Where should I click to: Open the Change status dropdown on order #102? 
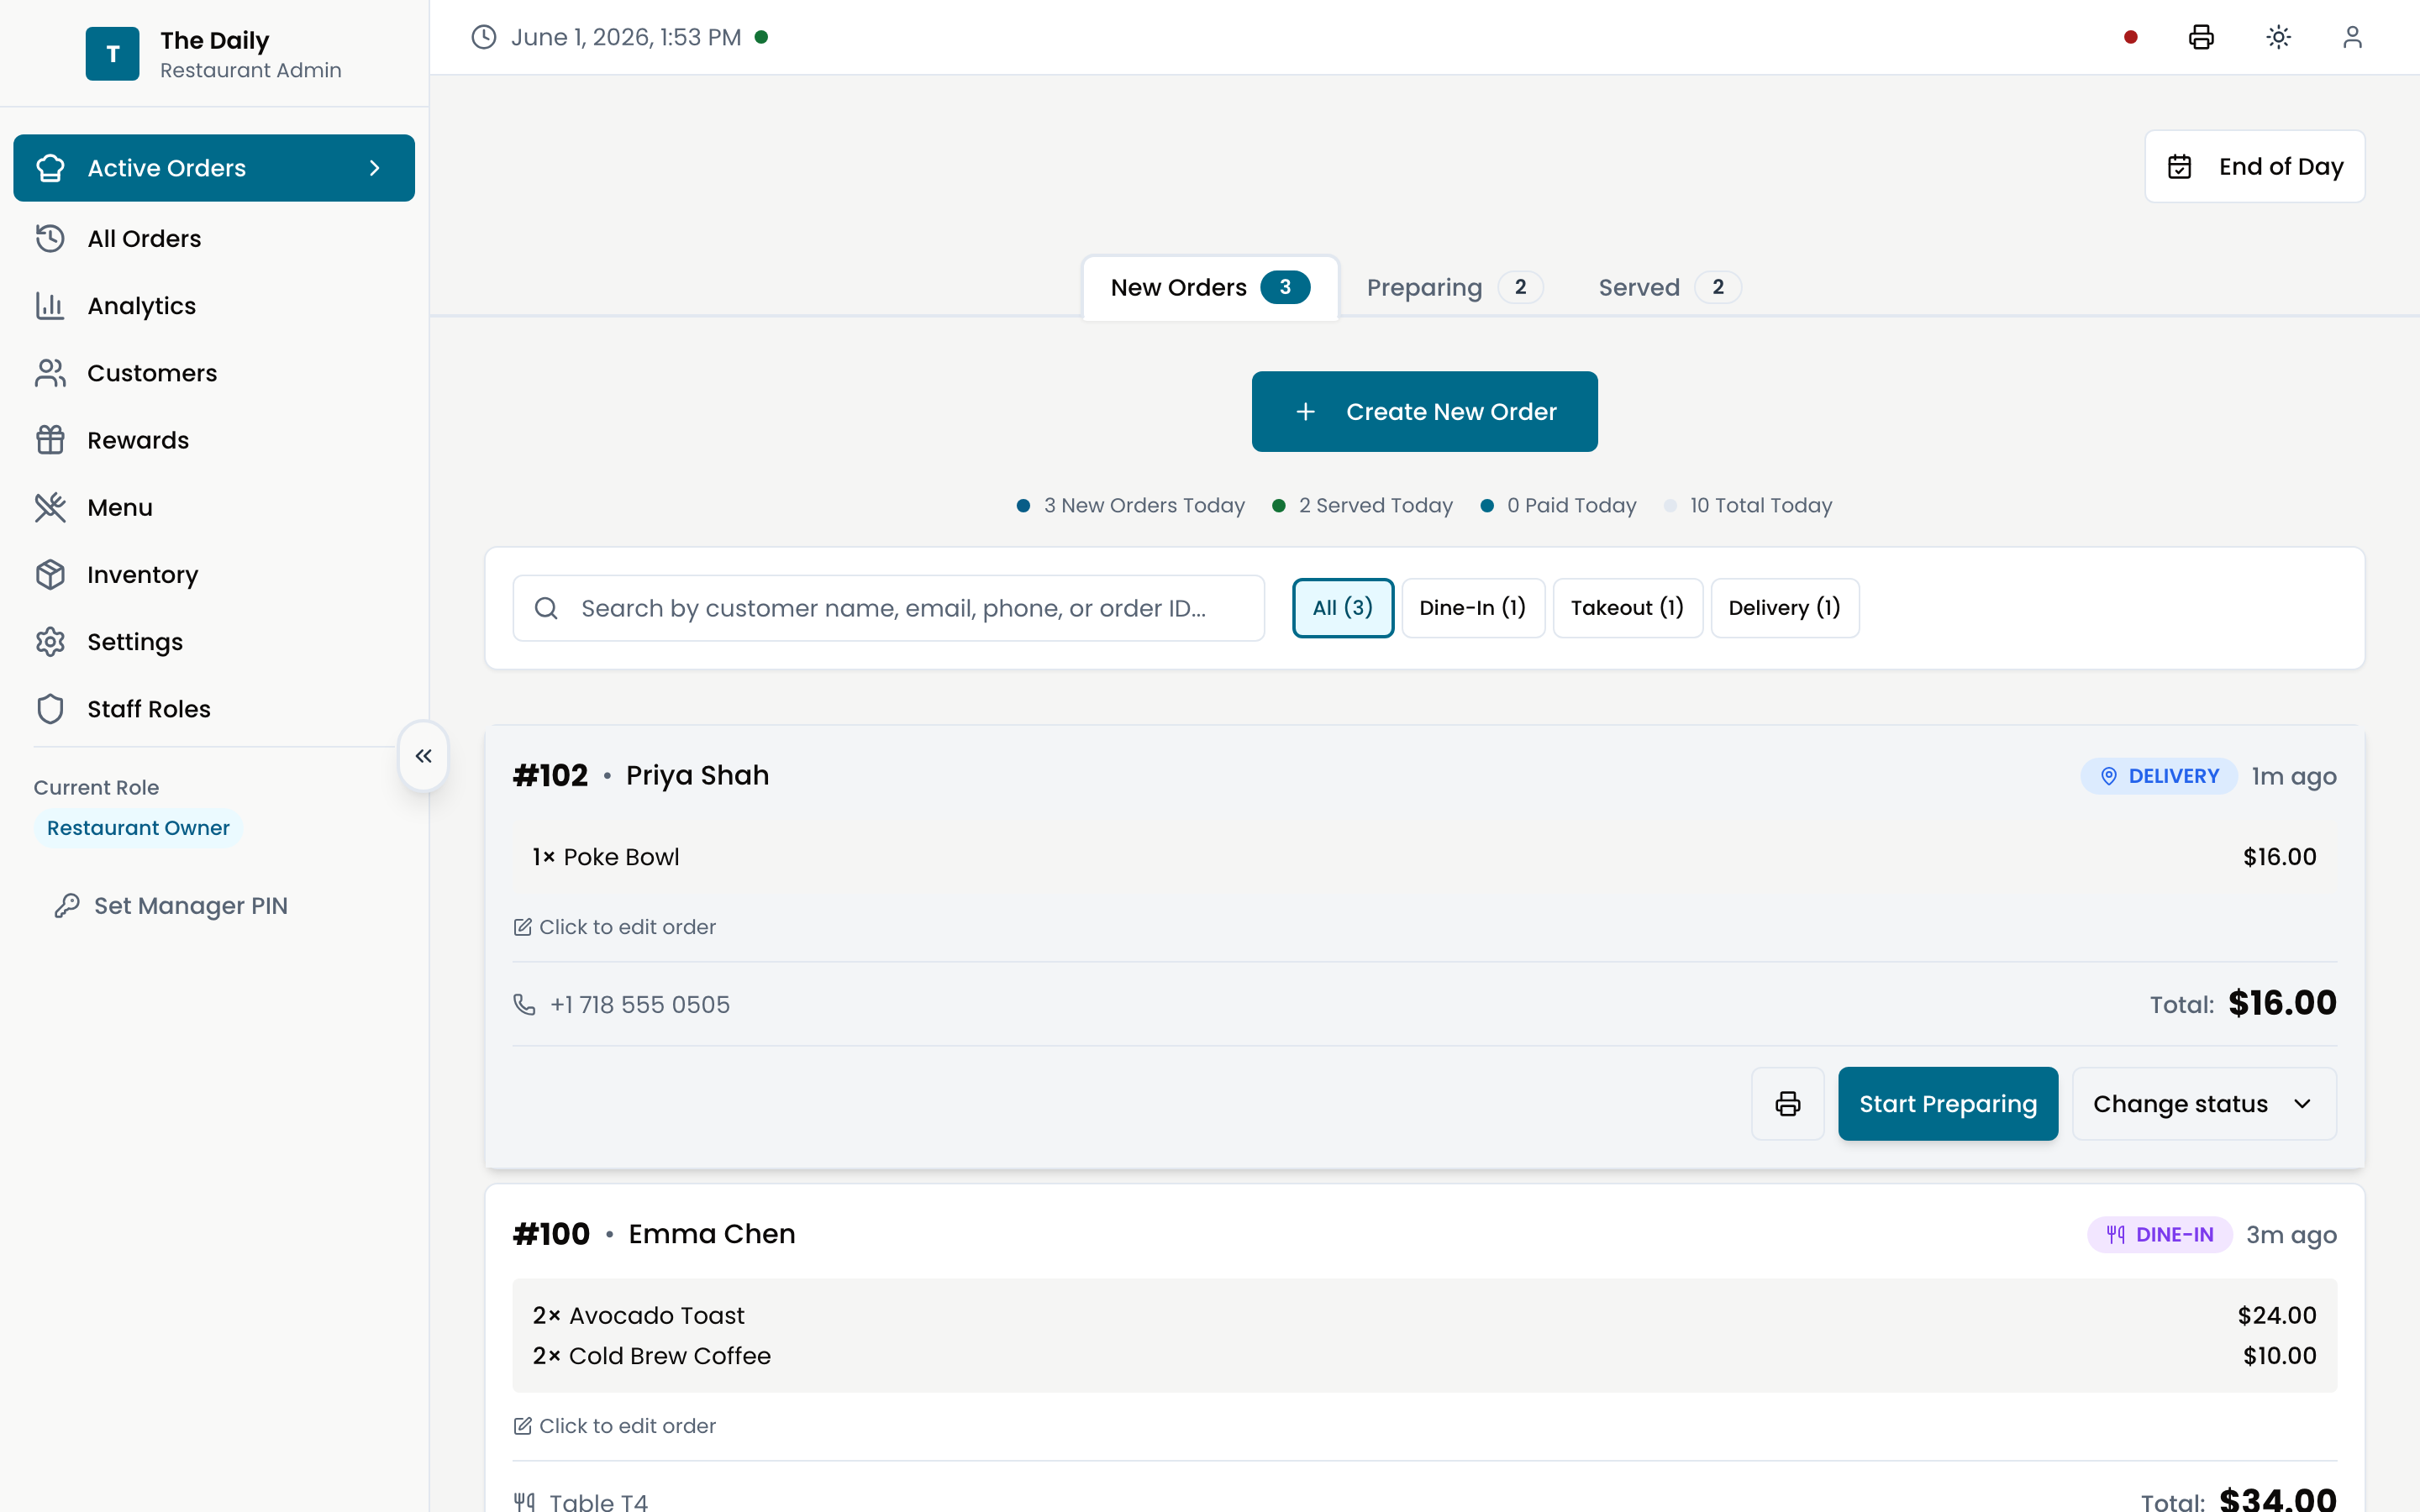(x=2204, y=1103)
